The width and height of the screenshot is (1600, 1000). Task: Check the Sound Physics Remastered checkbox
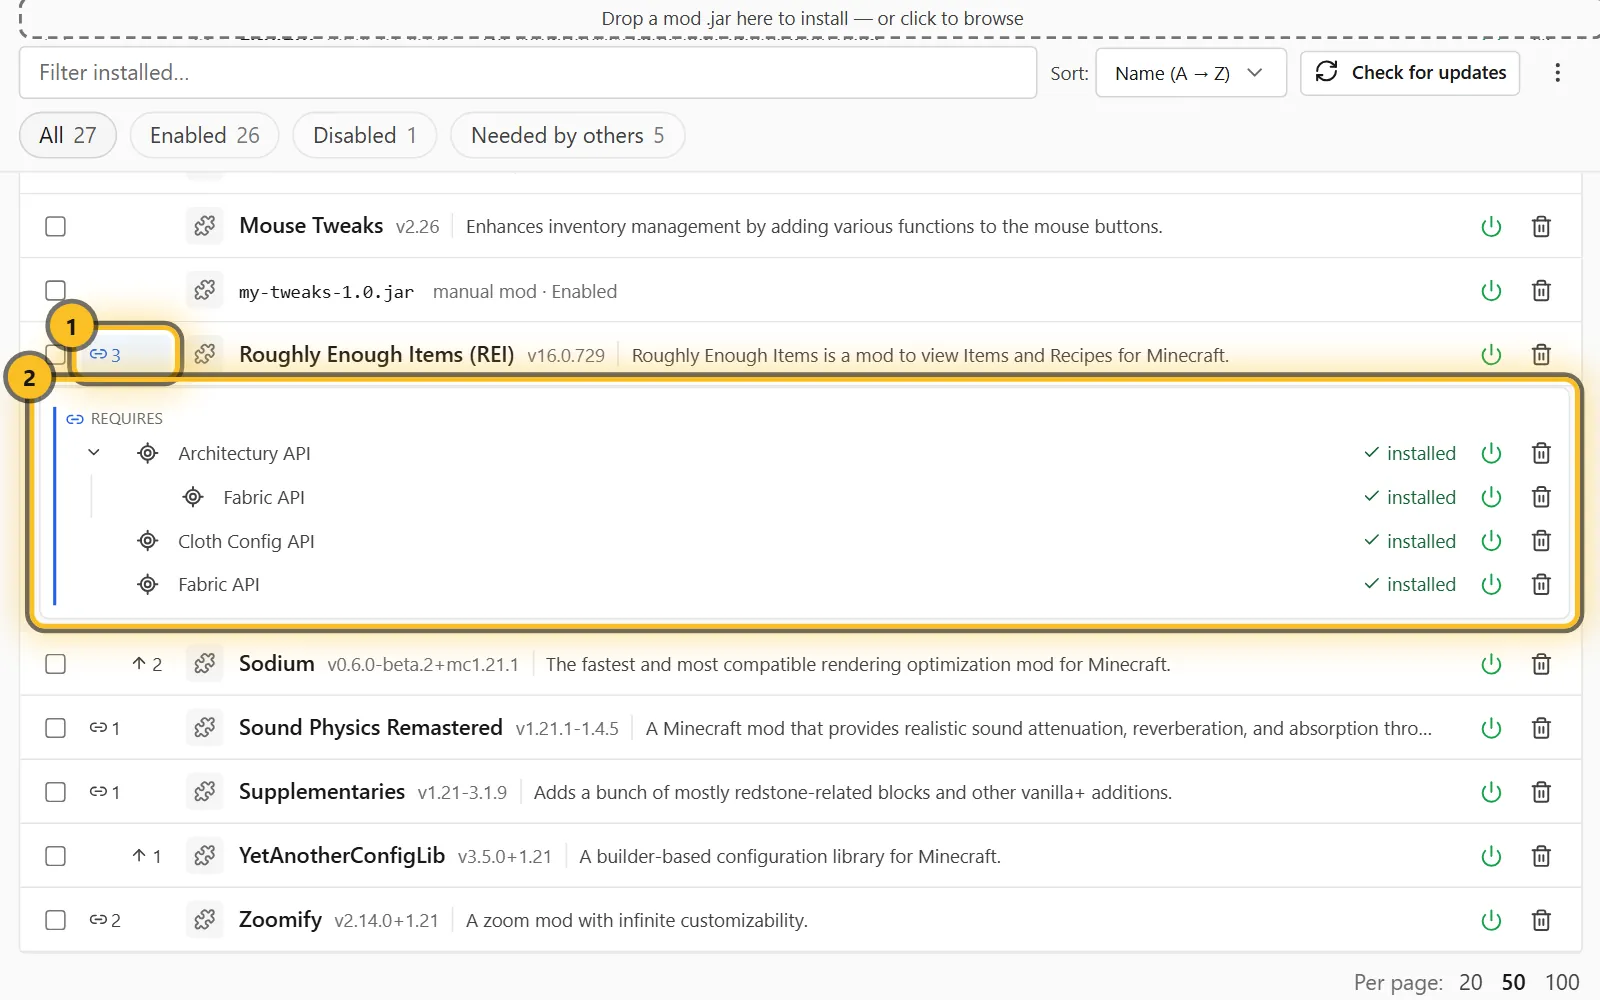[x=56, y=728]
